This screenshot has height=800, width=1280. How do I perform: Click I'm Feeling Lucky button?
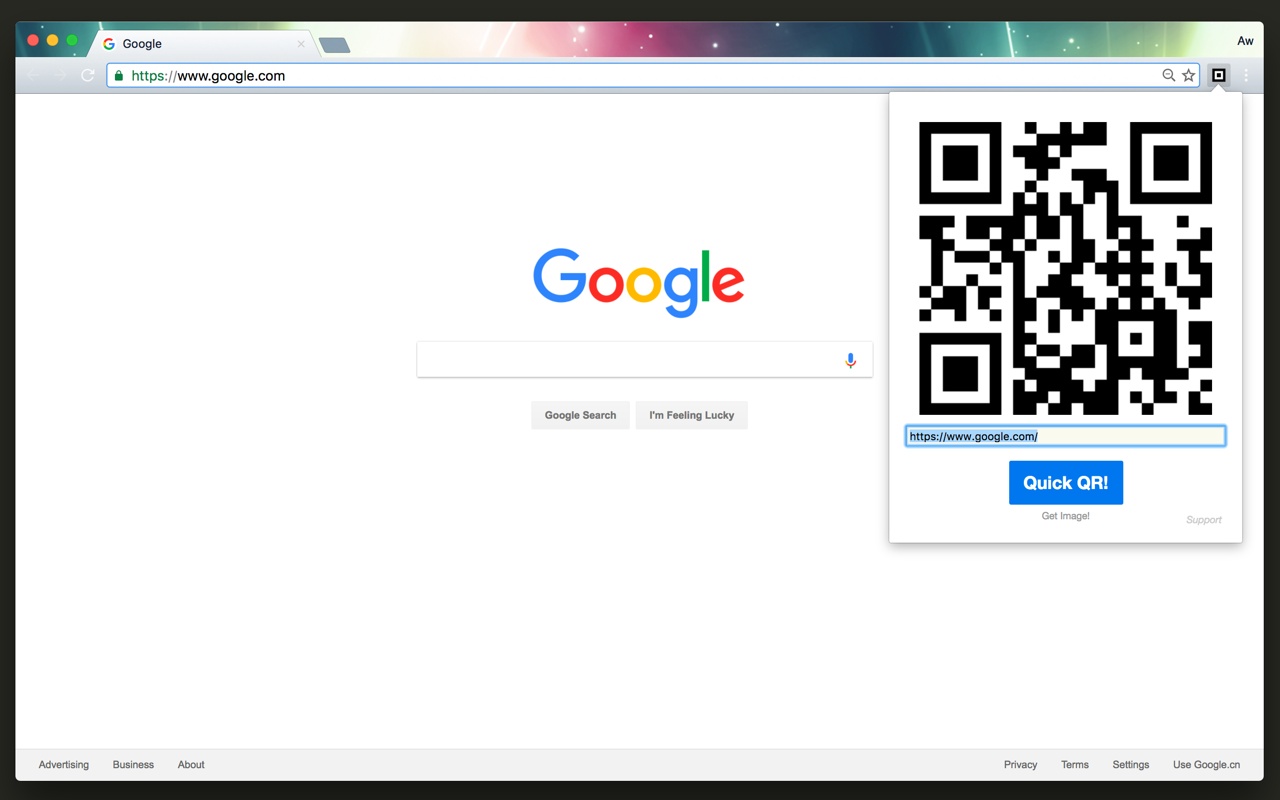tap(692, 415)
